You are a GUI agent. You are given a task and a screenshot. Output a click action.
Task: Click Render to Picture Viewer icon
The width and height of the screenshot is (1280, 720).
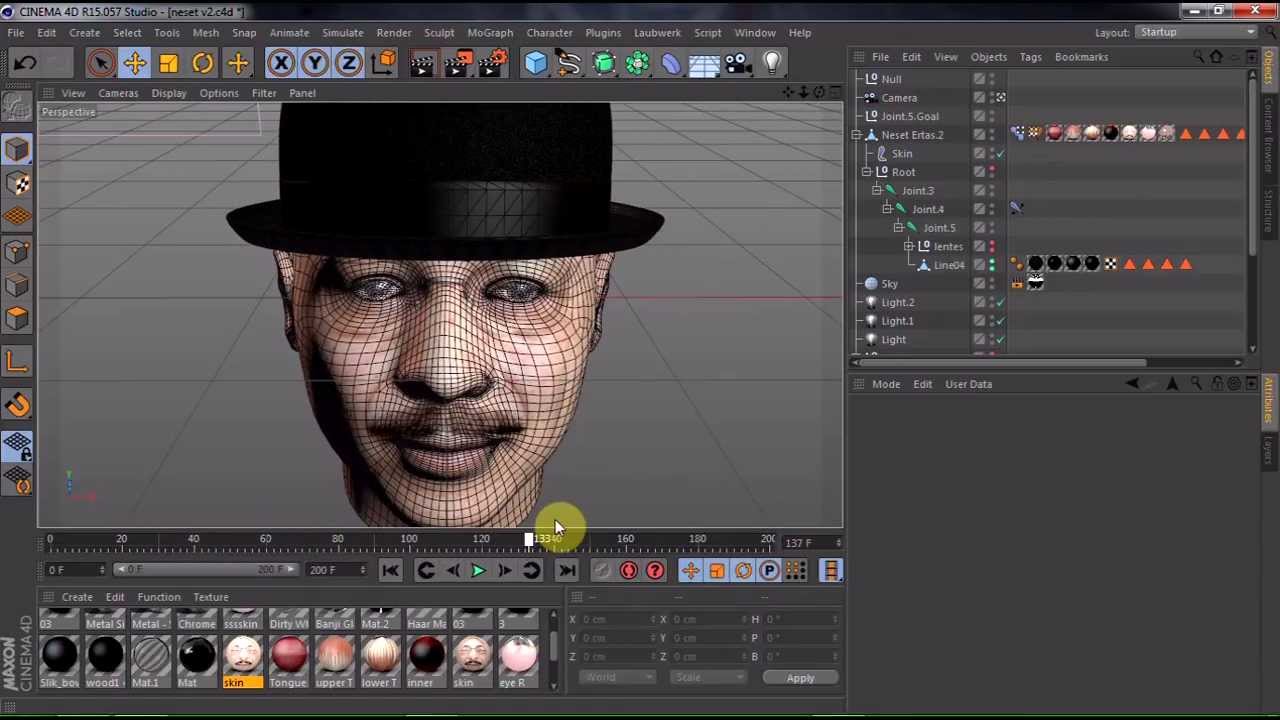pos(456,64)
